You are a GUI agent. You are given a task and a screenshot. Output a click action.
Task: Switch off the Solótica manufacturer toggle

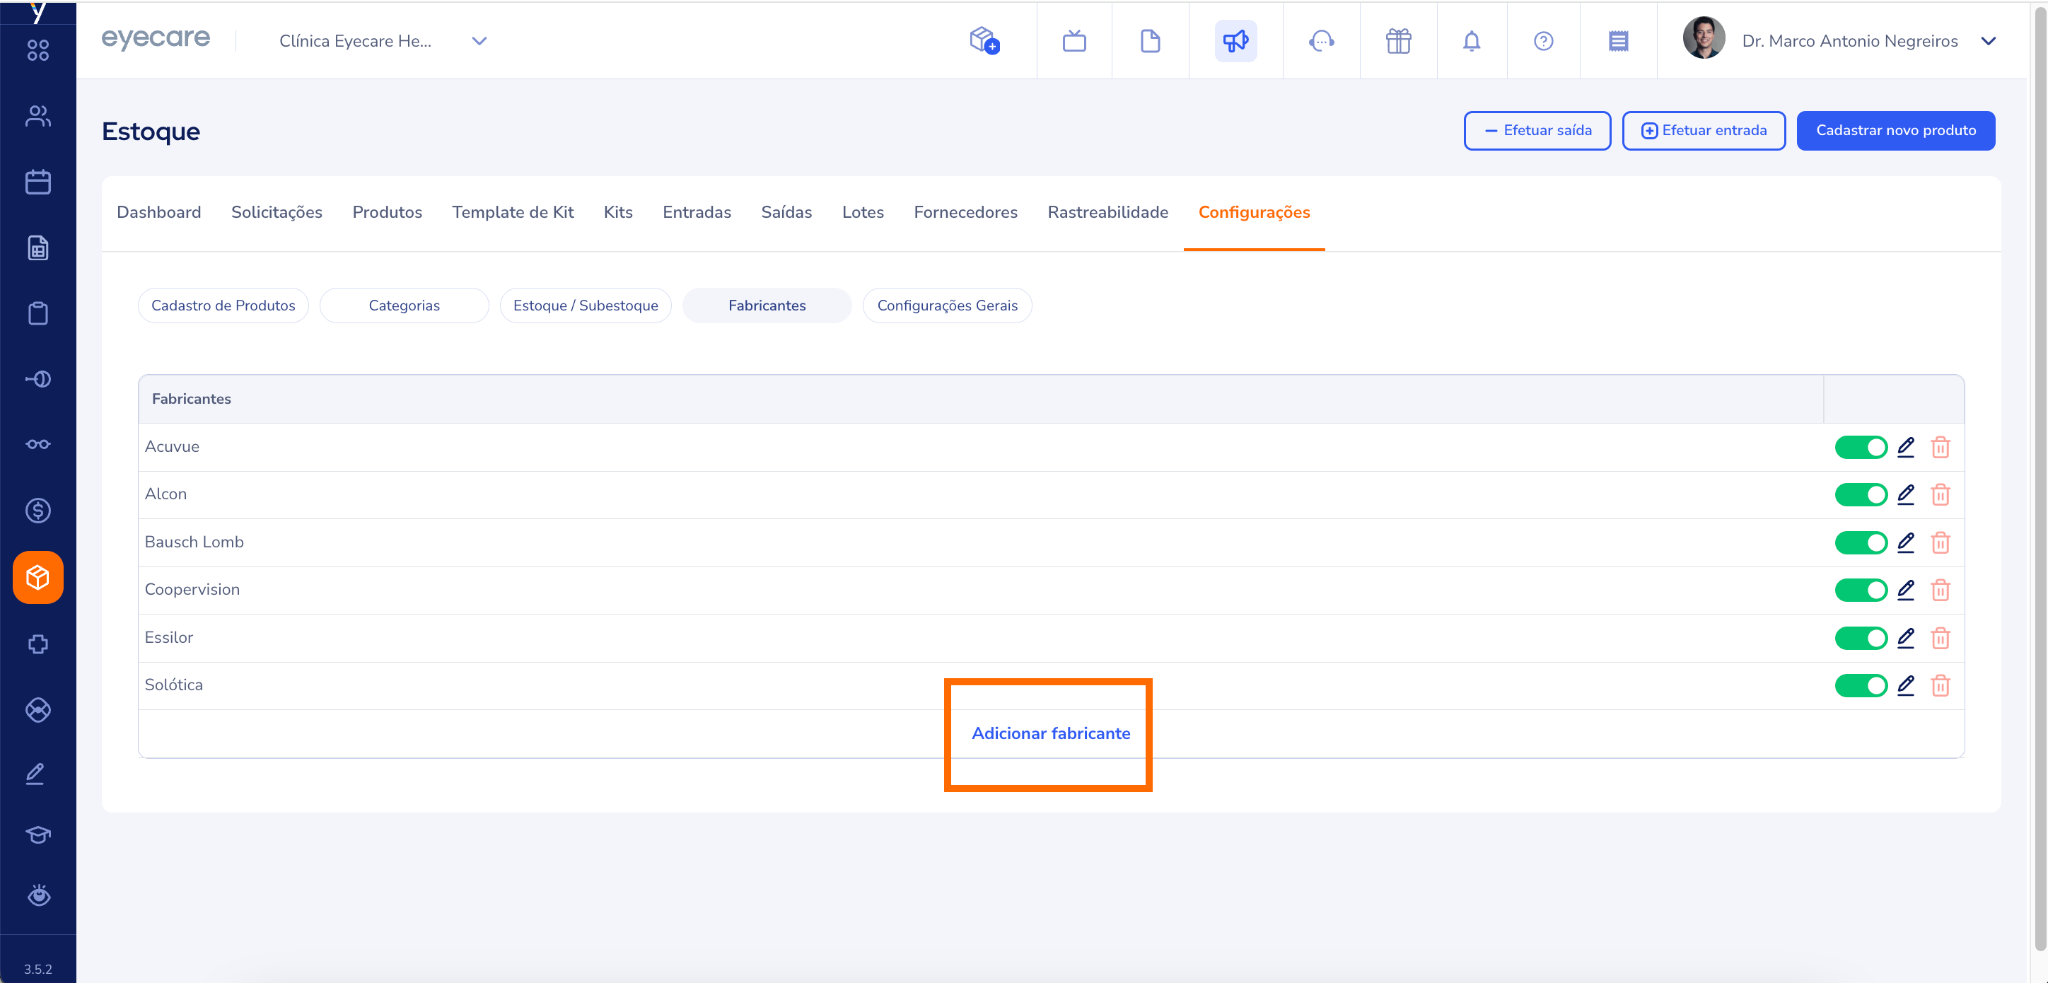click(1860, 686)
